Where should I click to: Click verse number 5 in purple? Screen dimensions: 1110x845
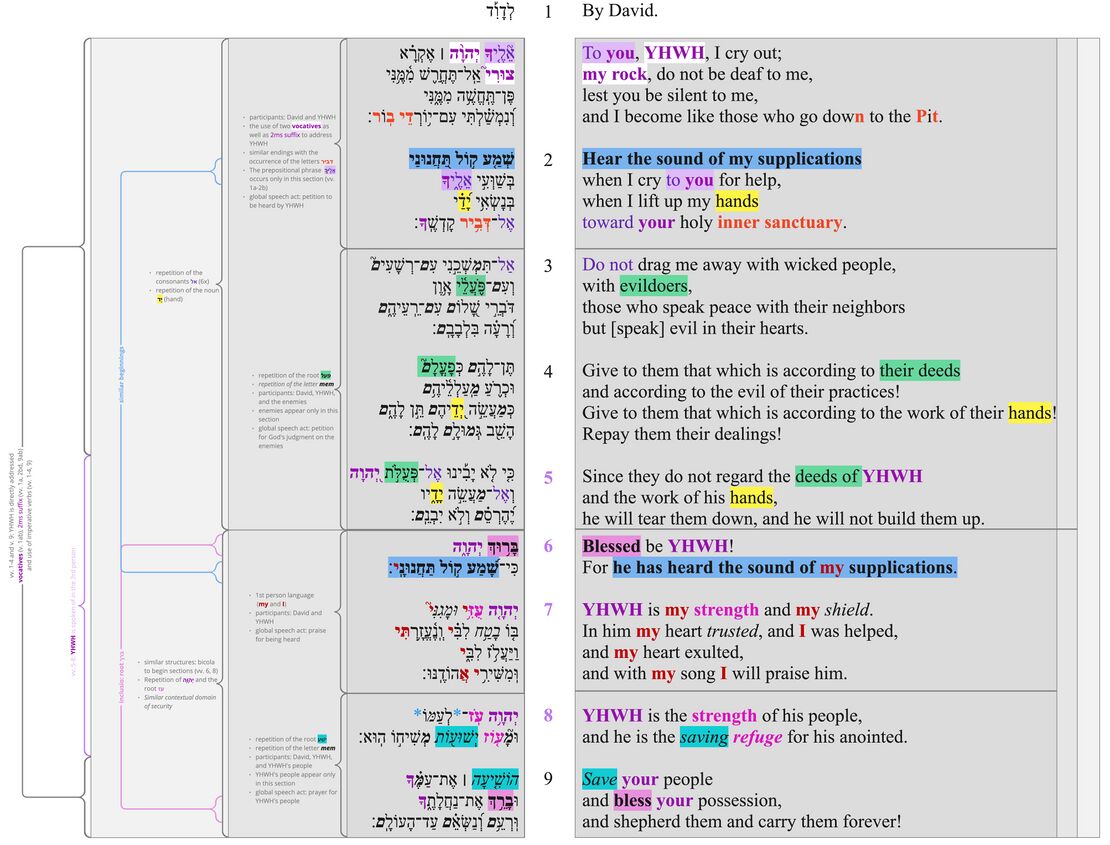(x=548, y=478)
